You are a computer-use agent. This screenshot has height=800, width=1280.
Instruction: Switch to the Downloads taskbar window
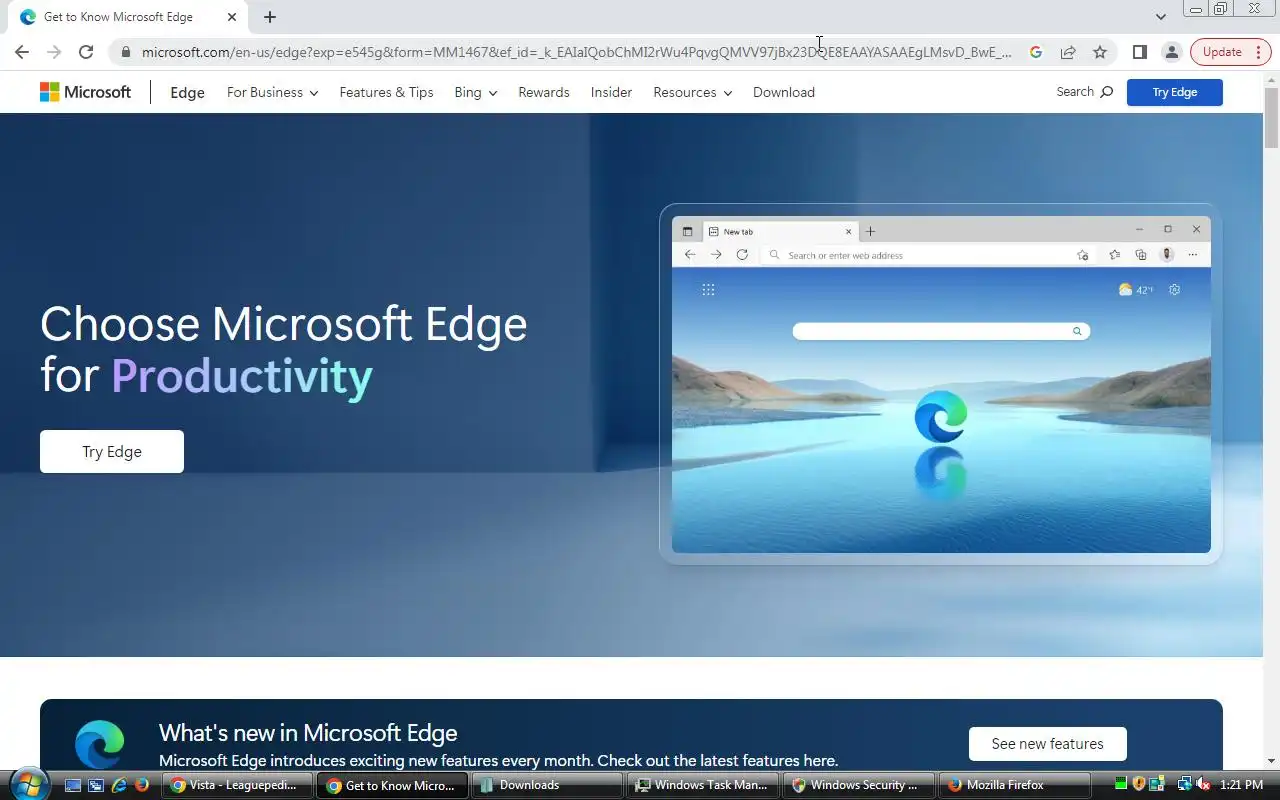click(545, 785)
